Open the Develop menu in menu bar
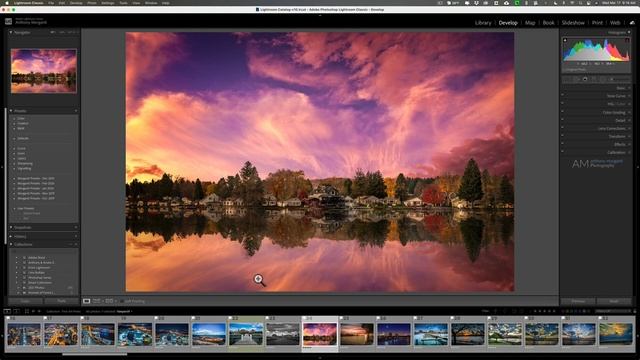Image resolution: width=640 pixels, height=360 pixels. point(76,3)
